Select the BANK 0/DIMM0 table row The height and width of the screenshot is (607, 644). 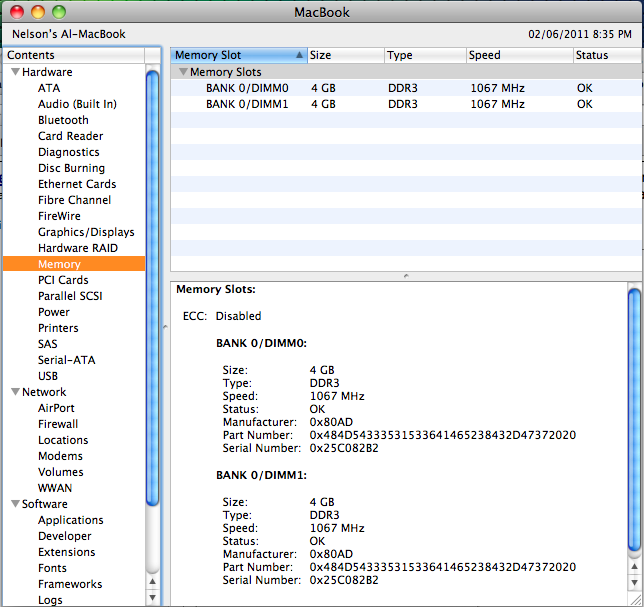pos(406,88)
